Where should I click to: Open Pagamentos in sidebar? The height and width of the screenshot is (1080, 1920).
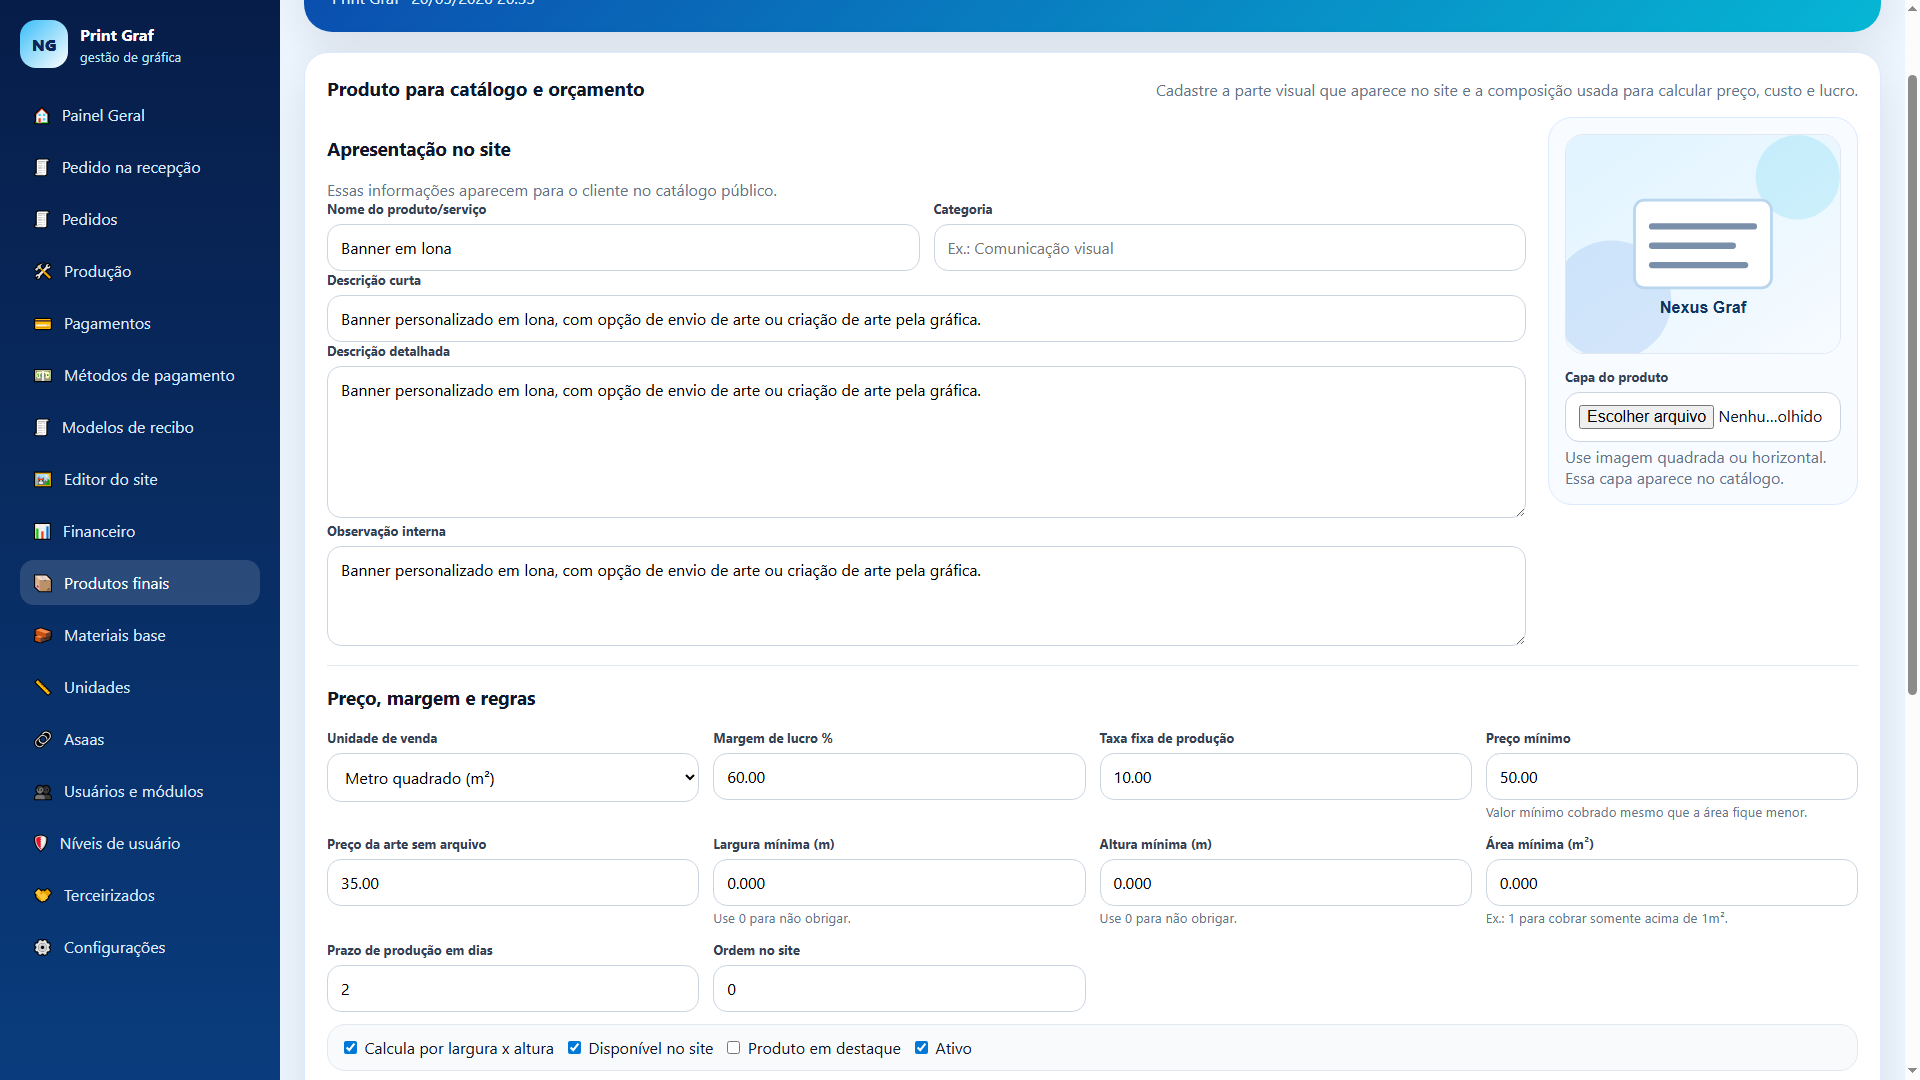click(x=140, y=324)
